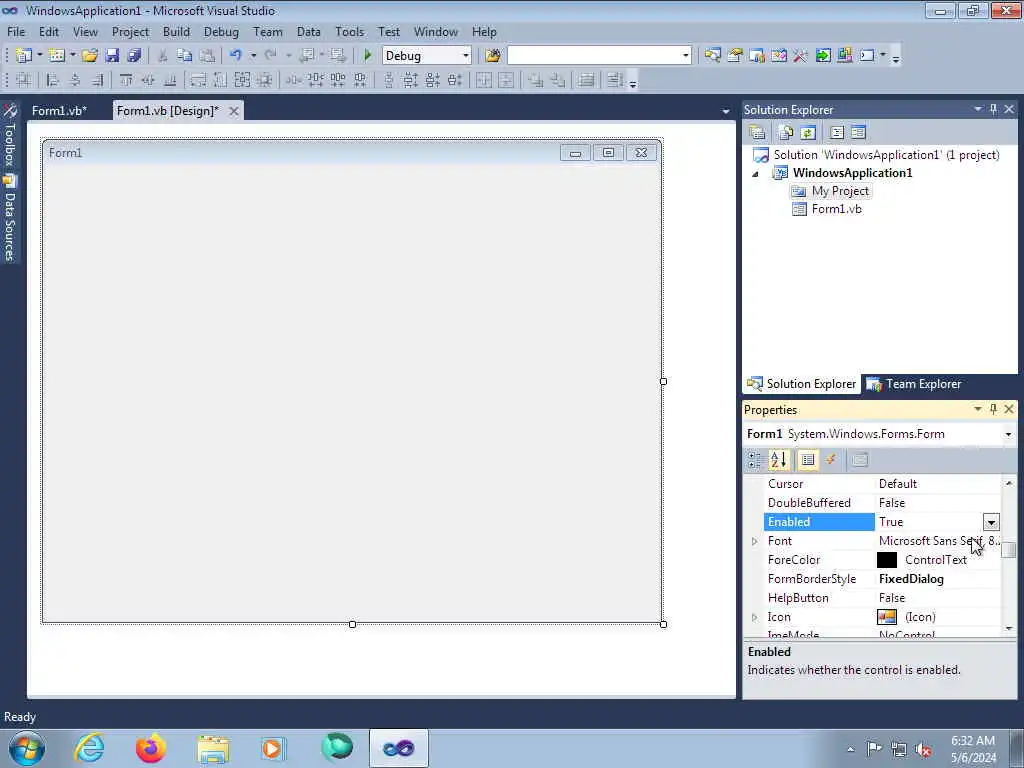The height and width of the screenshot is (768, 1024).
Task: Click the Find in Files icon next to Debug
Action: [493, 56]
